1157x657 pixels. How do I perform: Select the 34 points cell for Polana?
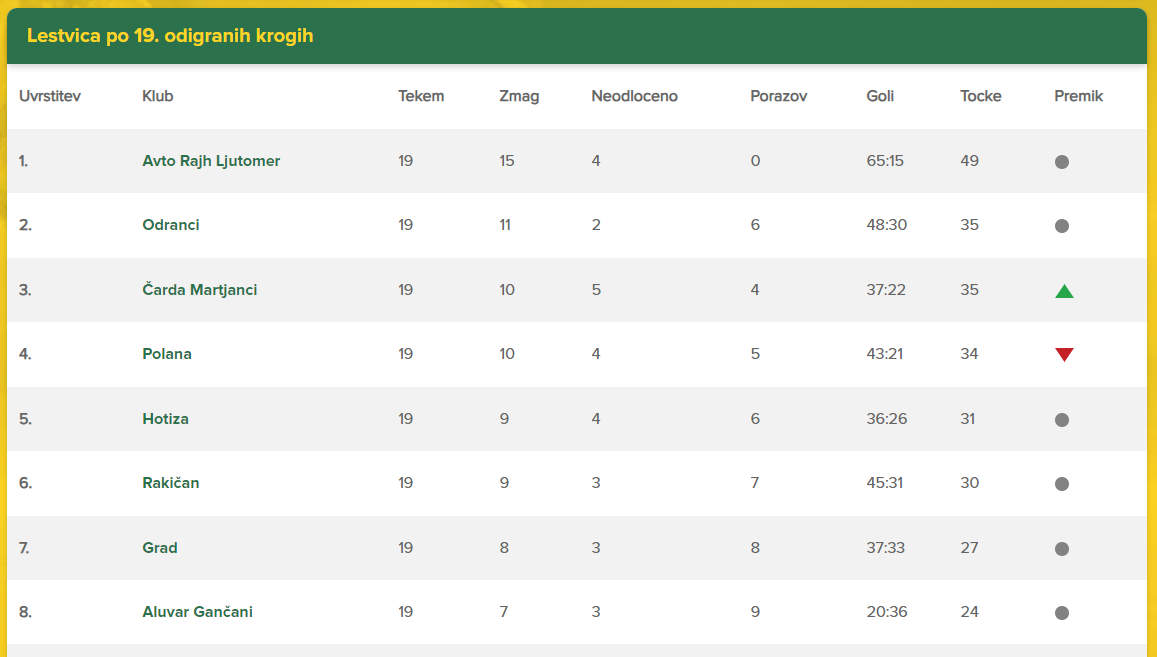pyautogui.click(x=969, y=354)
